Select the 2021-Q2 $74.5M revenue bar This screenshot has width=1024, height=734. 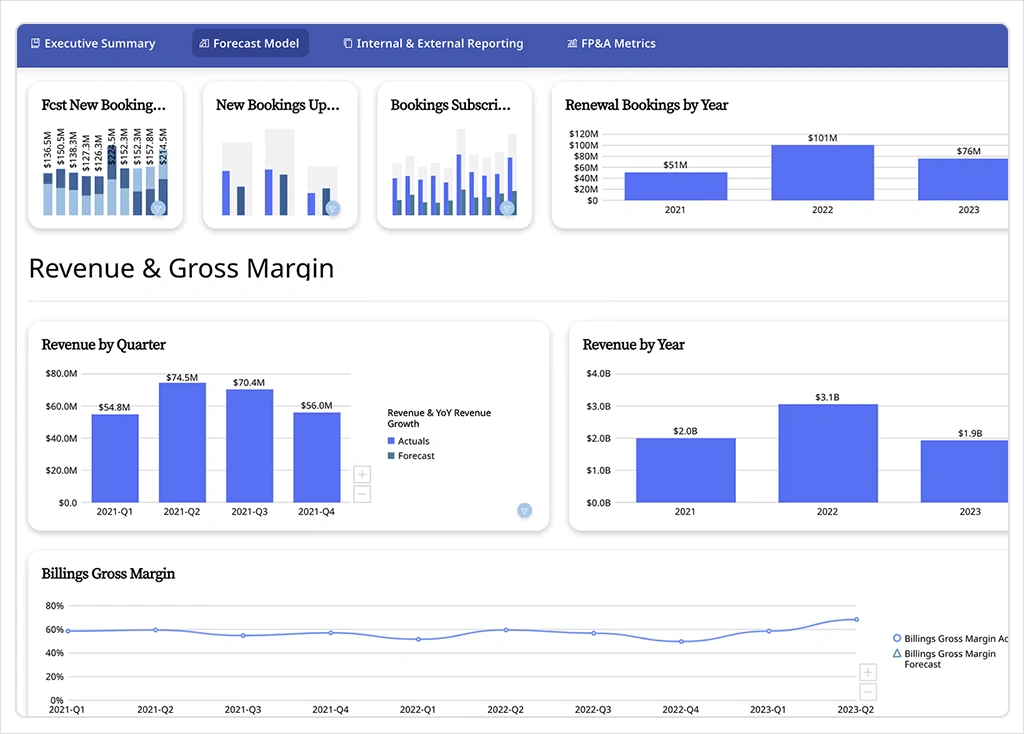pyautogui.click(x=182, y=442)
